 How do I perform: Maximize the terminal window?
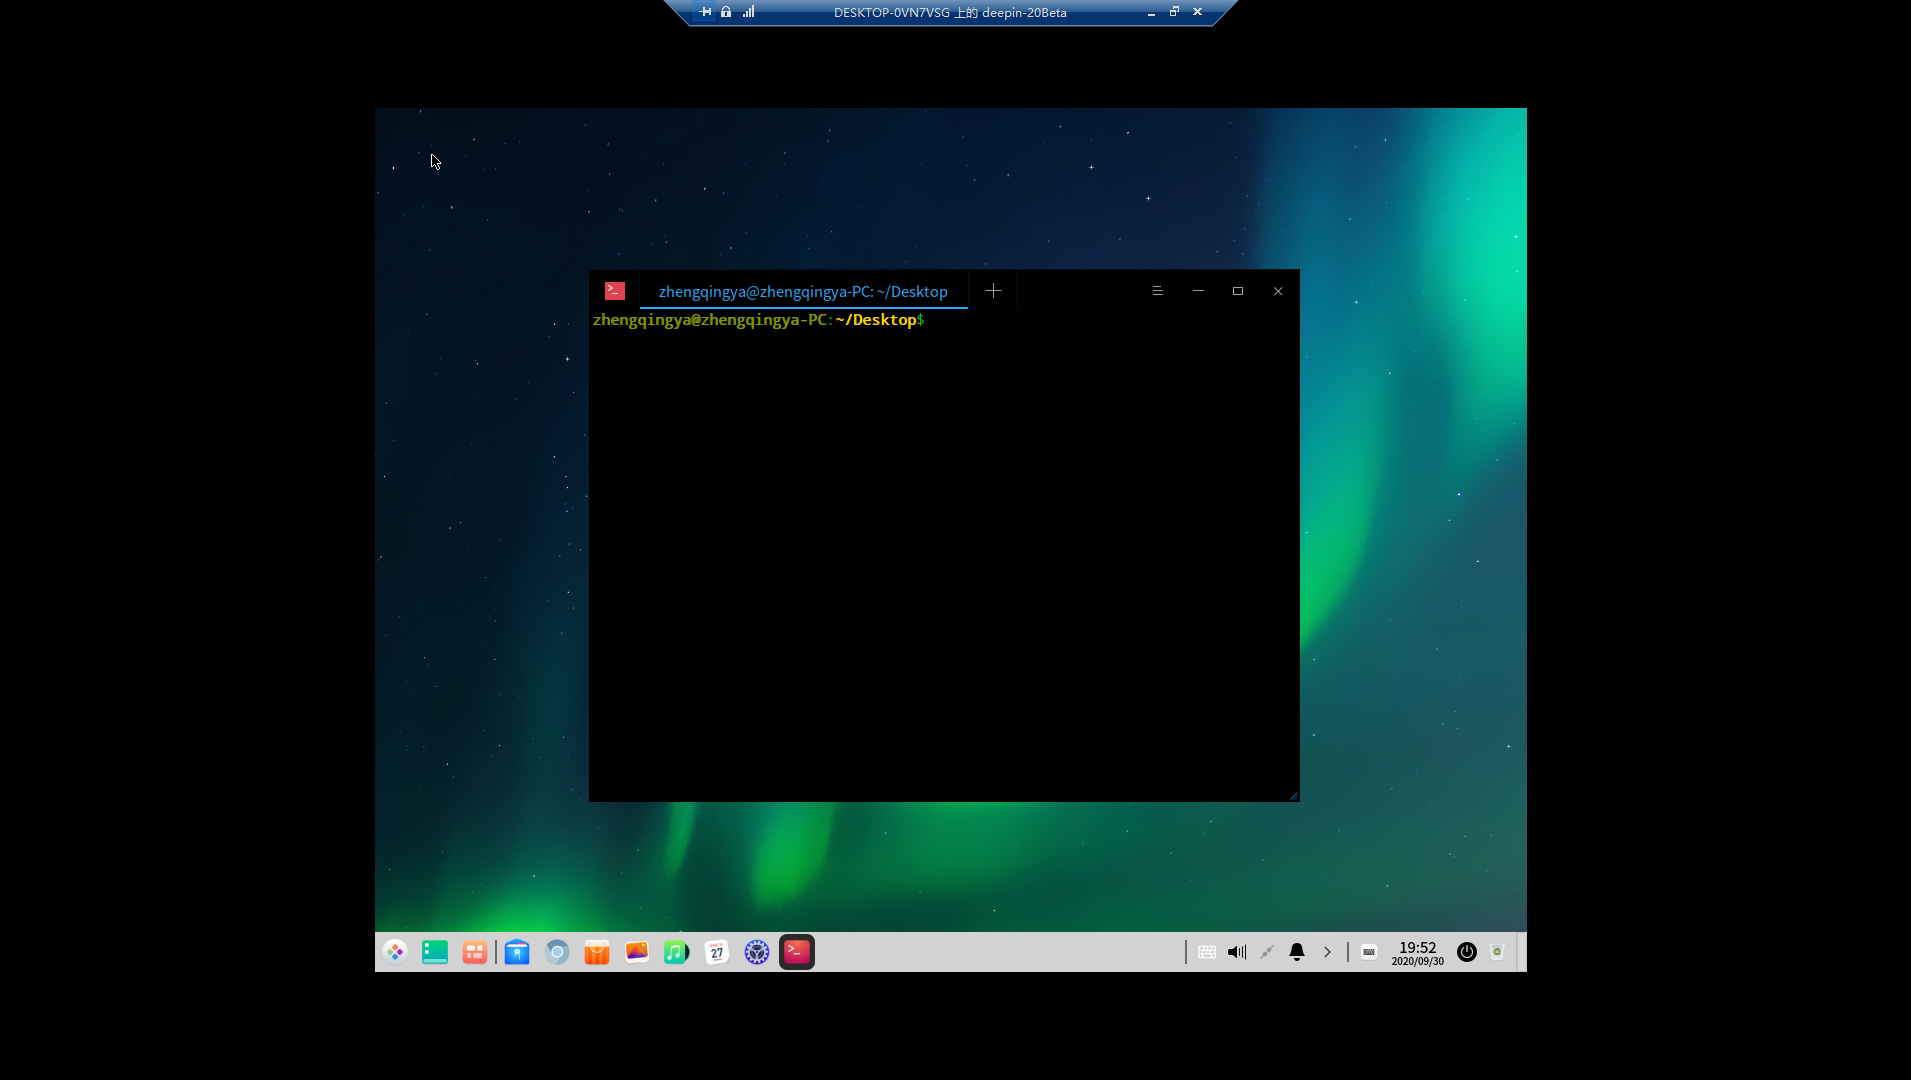[x=1238, y=291]
